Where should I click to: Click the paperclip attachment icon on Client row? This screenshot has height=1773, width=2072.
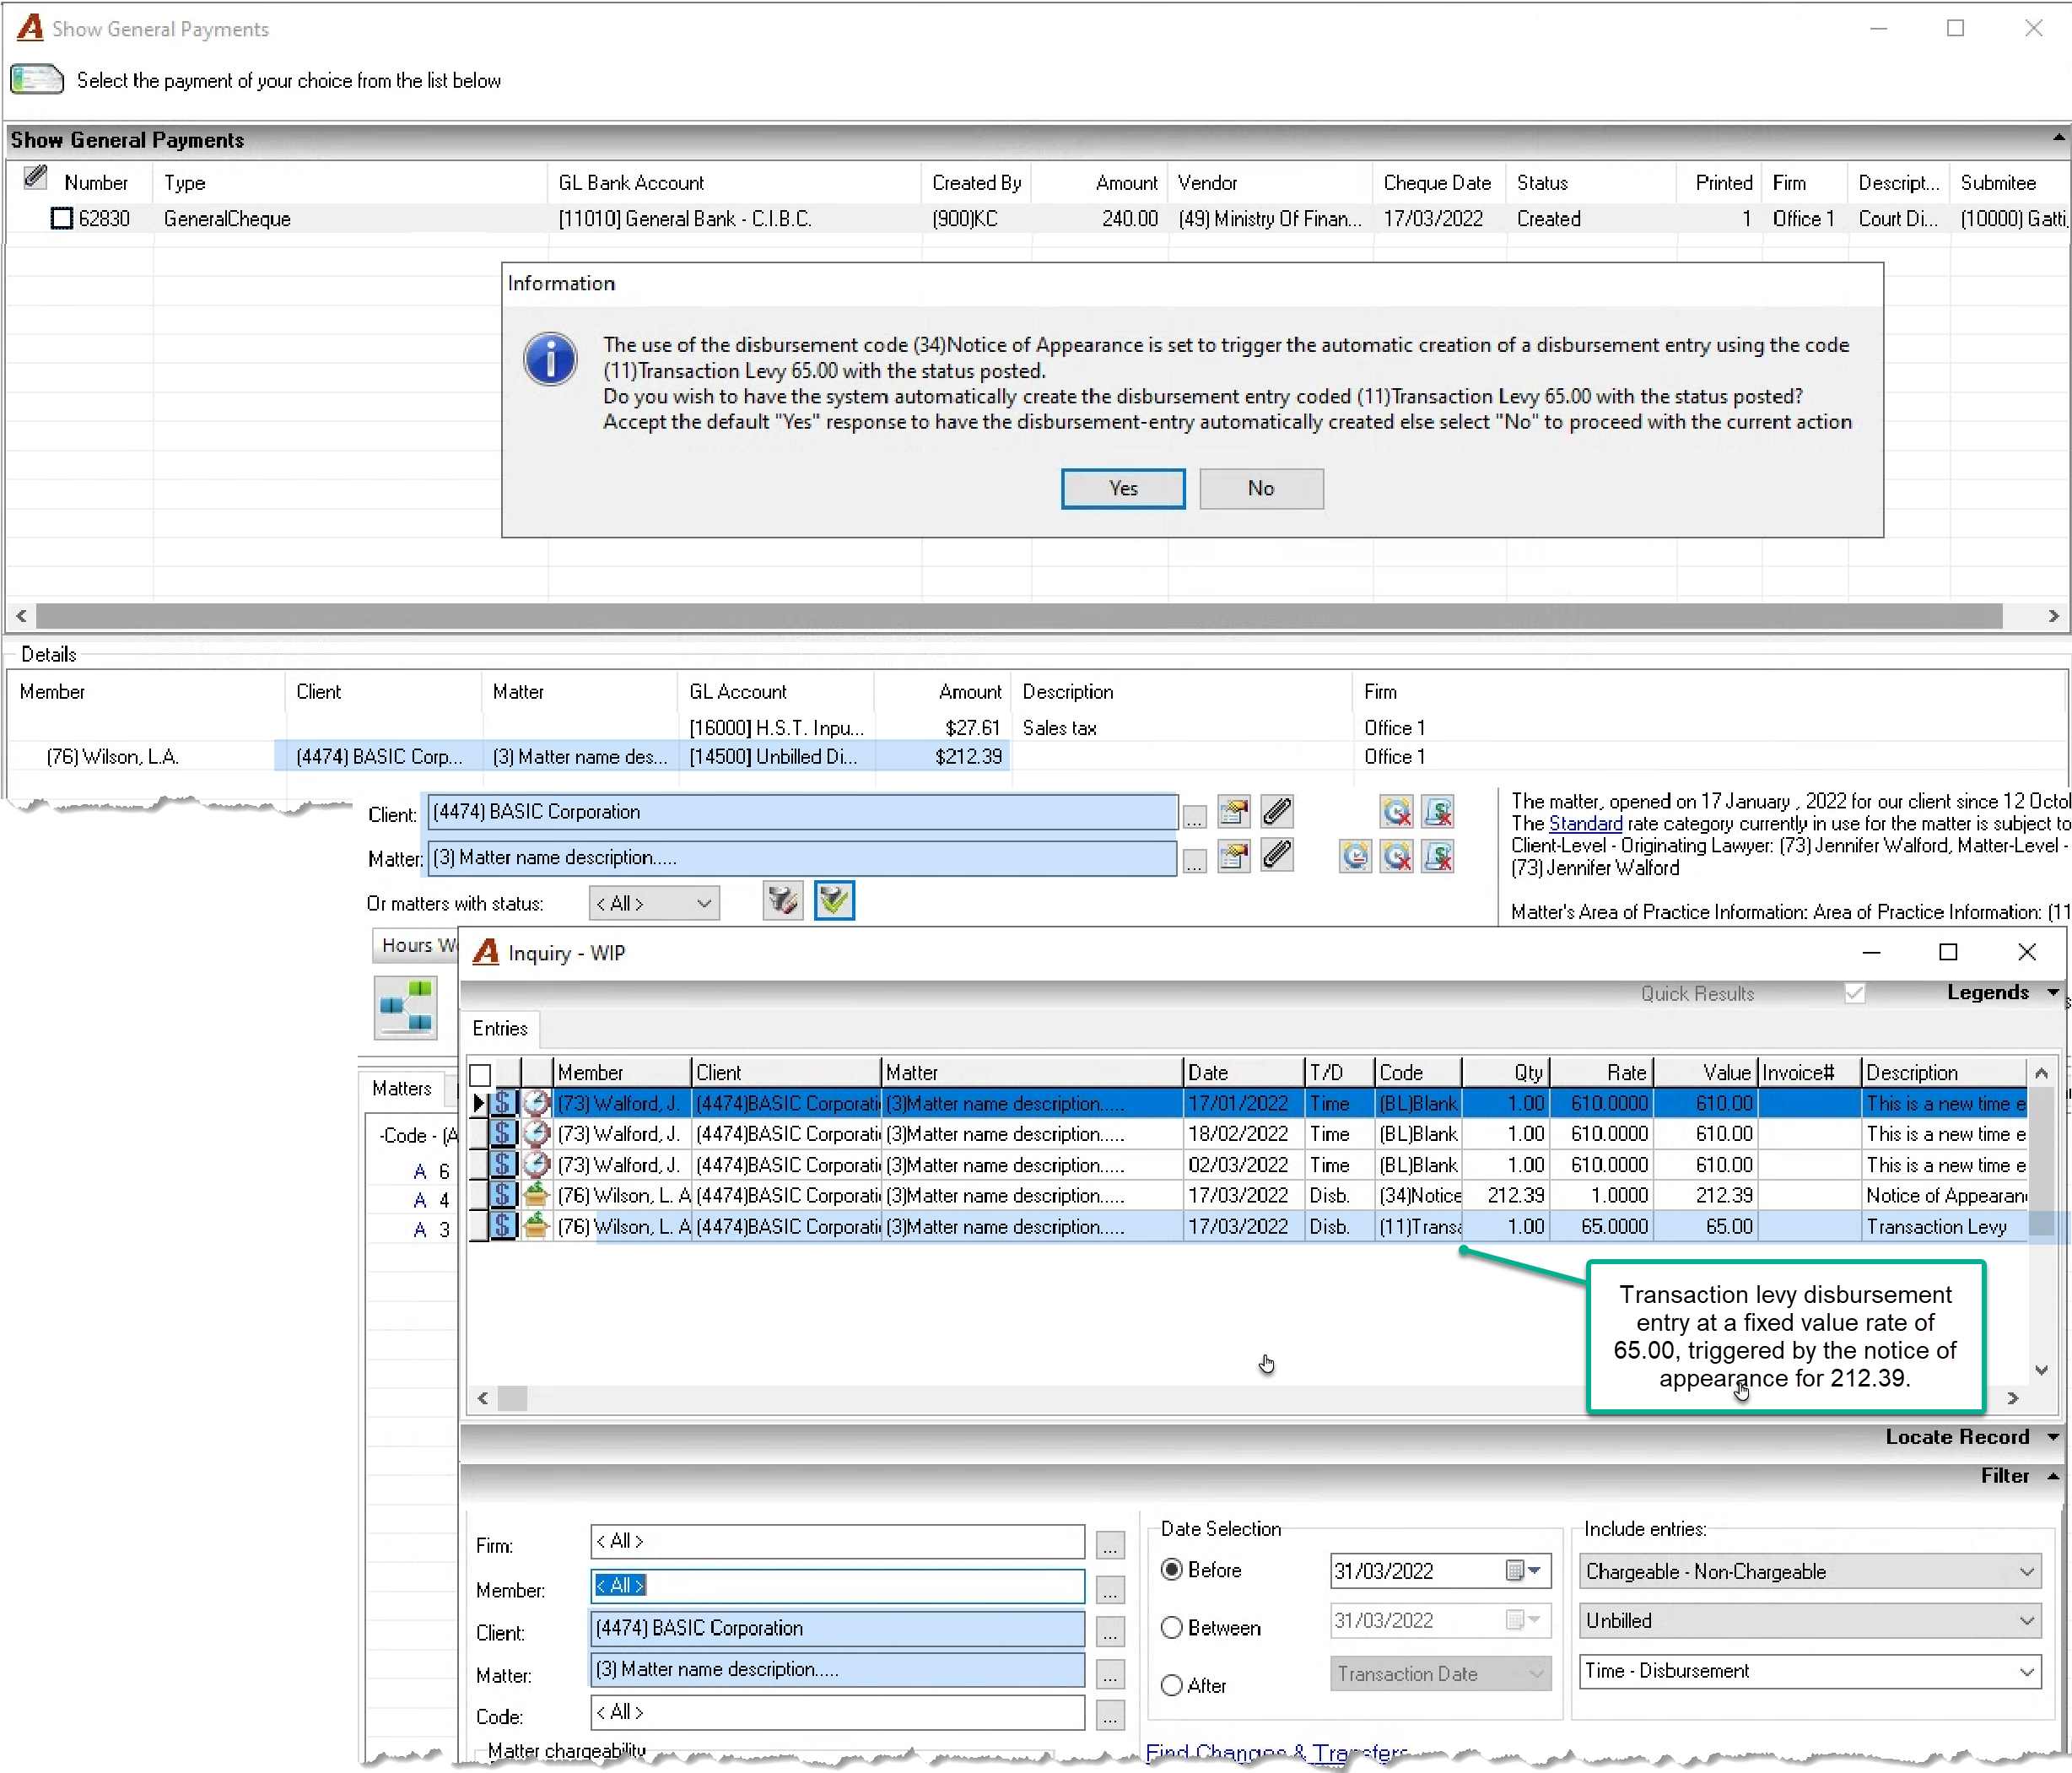(1277, 812)
